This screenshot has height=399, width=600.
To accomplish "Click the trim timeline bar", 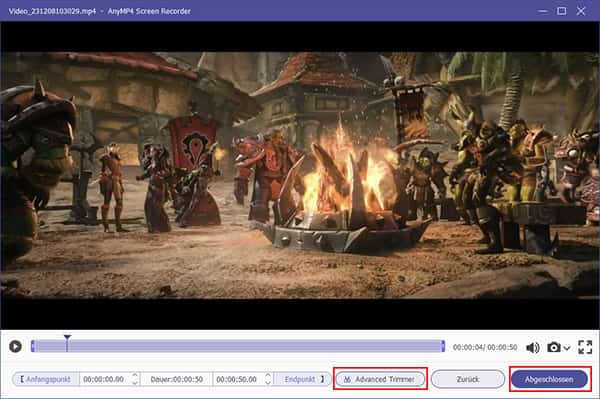I will [238, 346].
